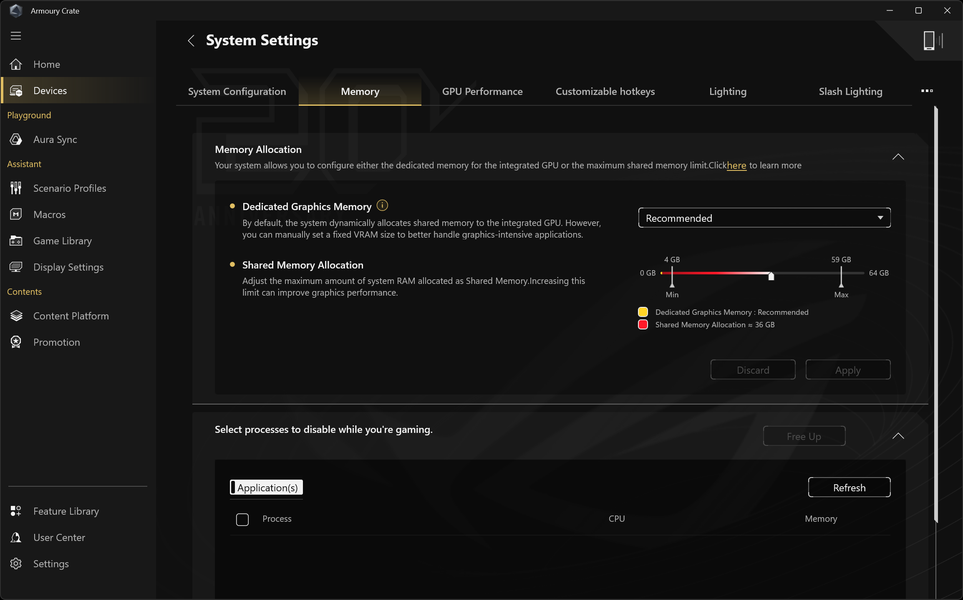
Task: Click the Shared Memory Allocation slider handle
Action: pyautogui.click(x=771, y=276)
